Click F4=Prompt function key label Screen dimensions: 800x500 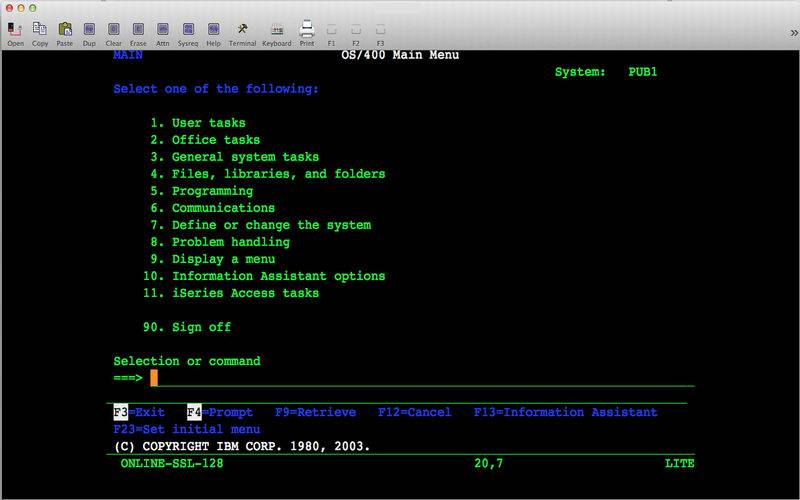[x=219, y=412]
